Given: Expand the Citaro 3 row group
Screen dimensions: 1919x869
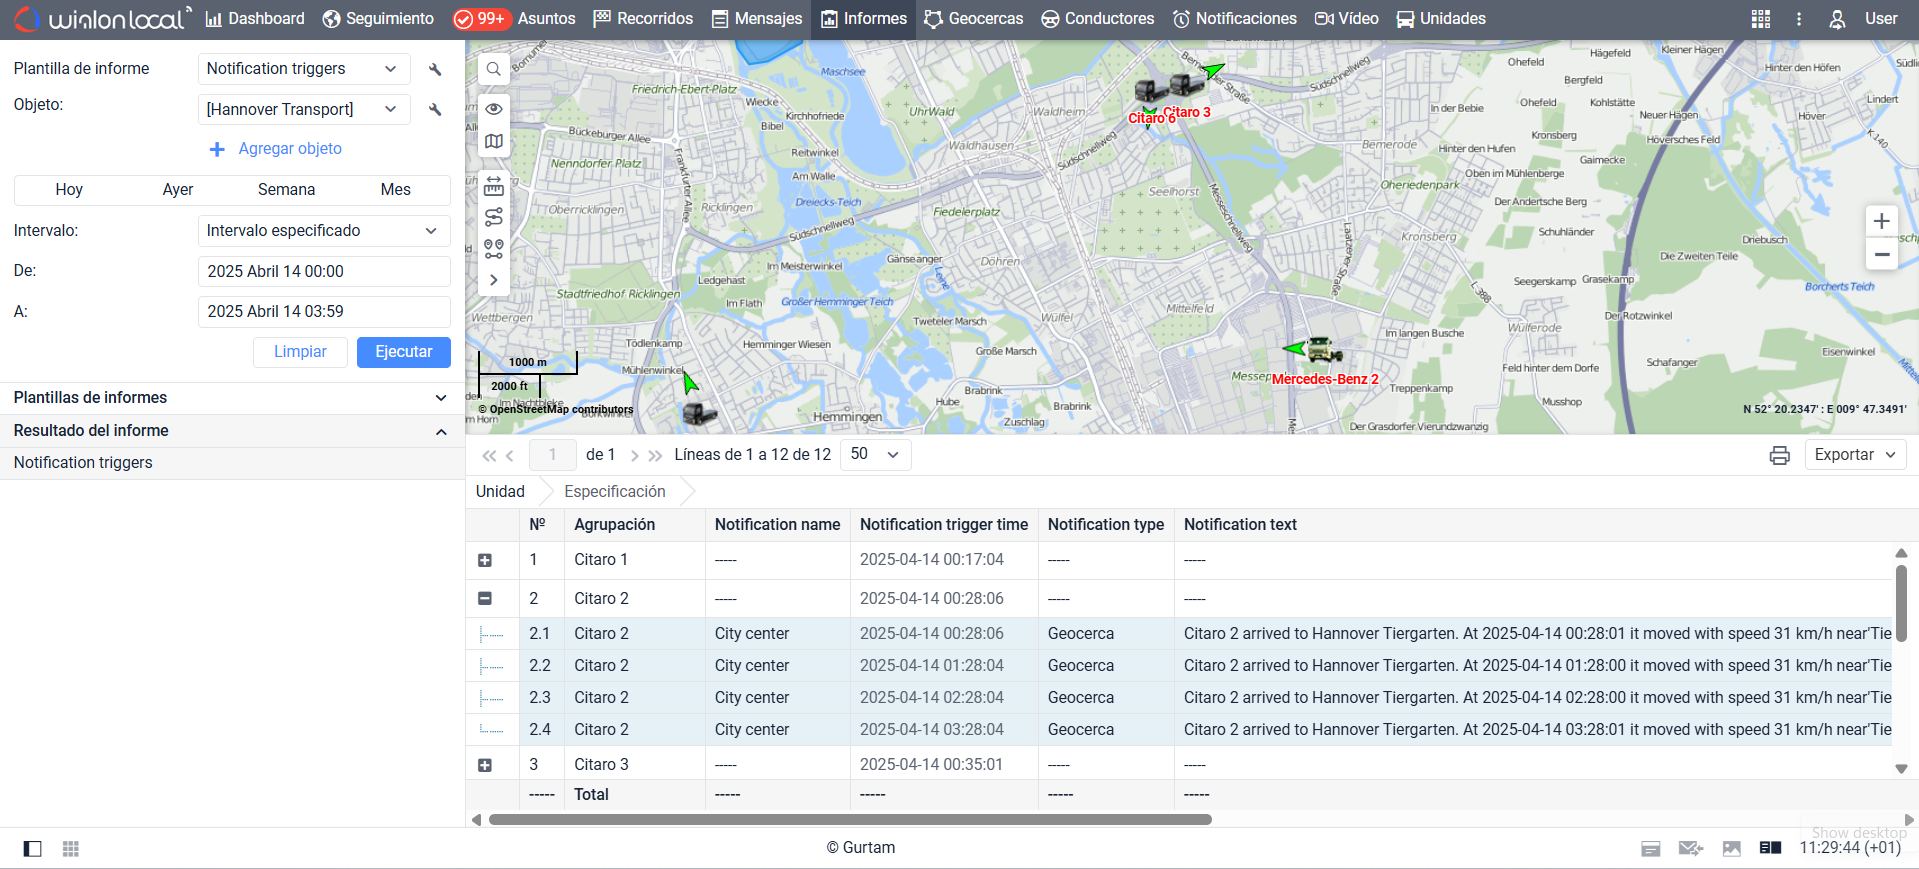Looking at the screenshot, I should (485, 765).
